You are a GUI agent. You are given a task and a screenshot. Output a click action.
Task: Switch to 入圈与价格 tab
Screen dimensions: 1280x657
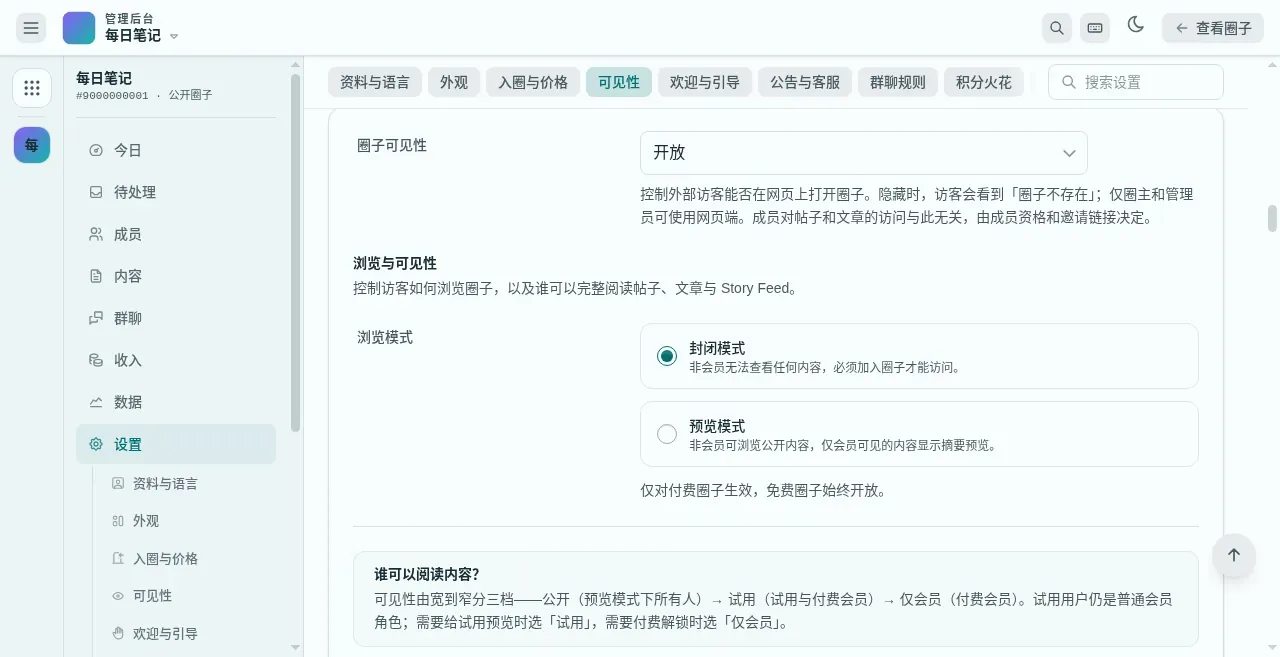tap(533, 82)
